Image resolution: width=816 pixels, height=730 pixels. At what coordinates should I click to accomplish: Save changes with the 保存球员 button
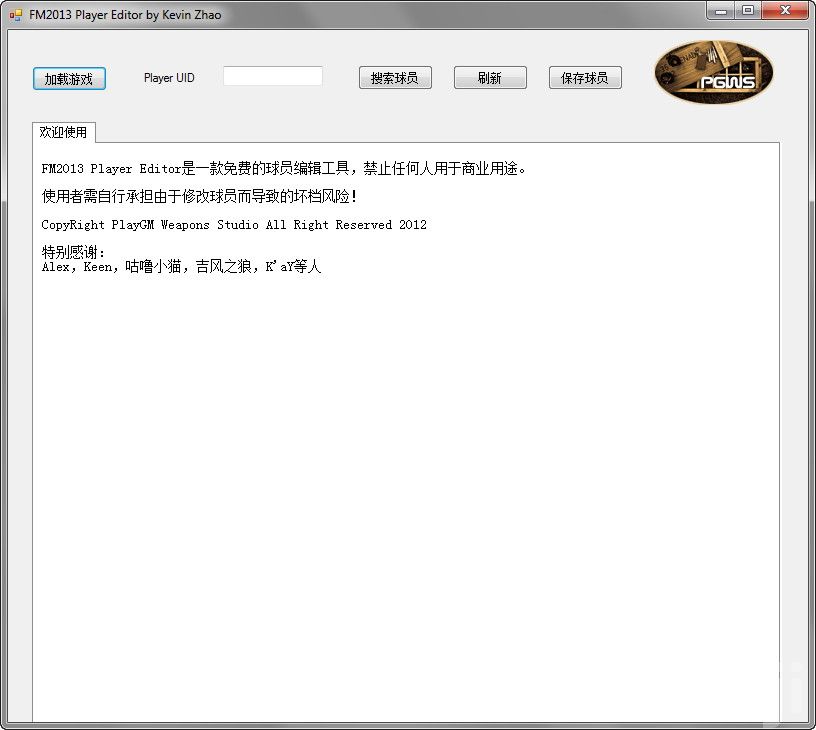[x=585, y=78]
